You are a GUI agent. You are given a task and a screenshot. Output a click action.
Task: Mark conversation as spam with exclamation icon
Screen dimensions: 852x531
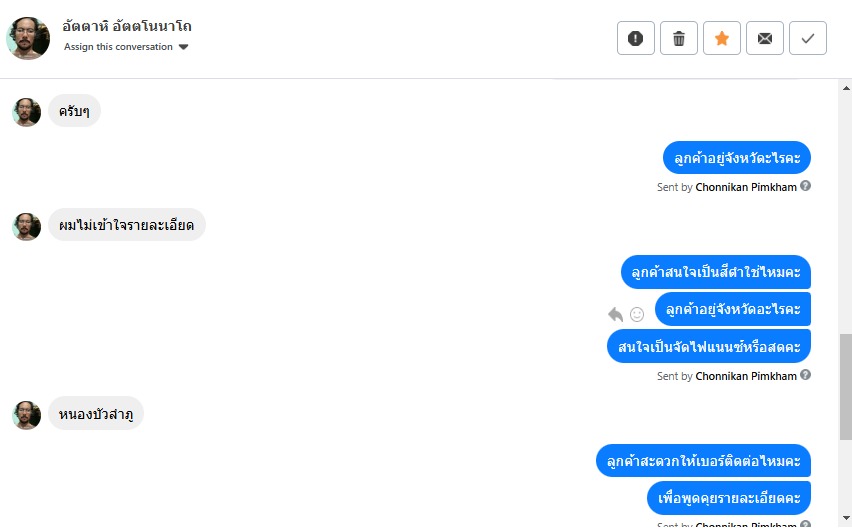[x=636, y=39]
